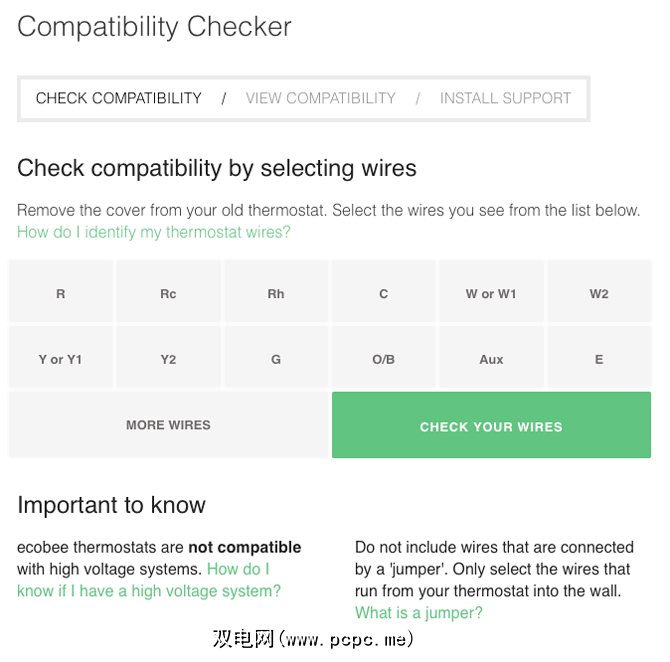
Task: Select the Rc wire tile
Action: click(168, 294)
